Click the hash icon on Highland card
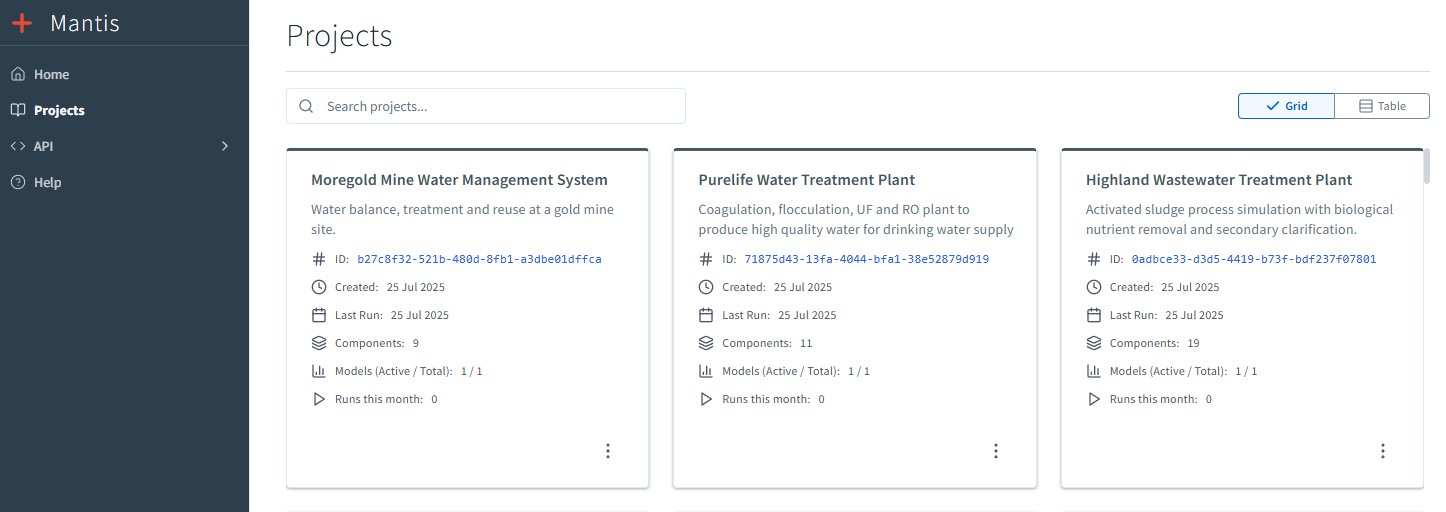The height and width of the screenshot is (512, 1446). (1094, 259)
